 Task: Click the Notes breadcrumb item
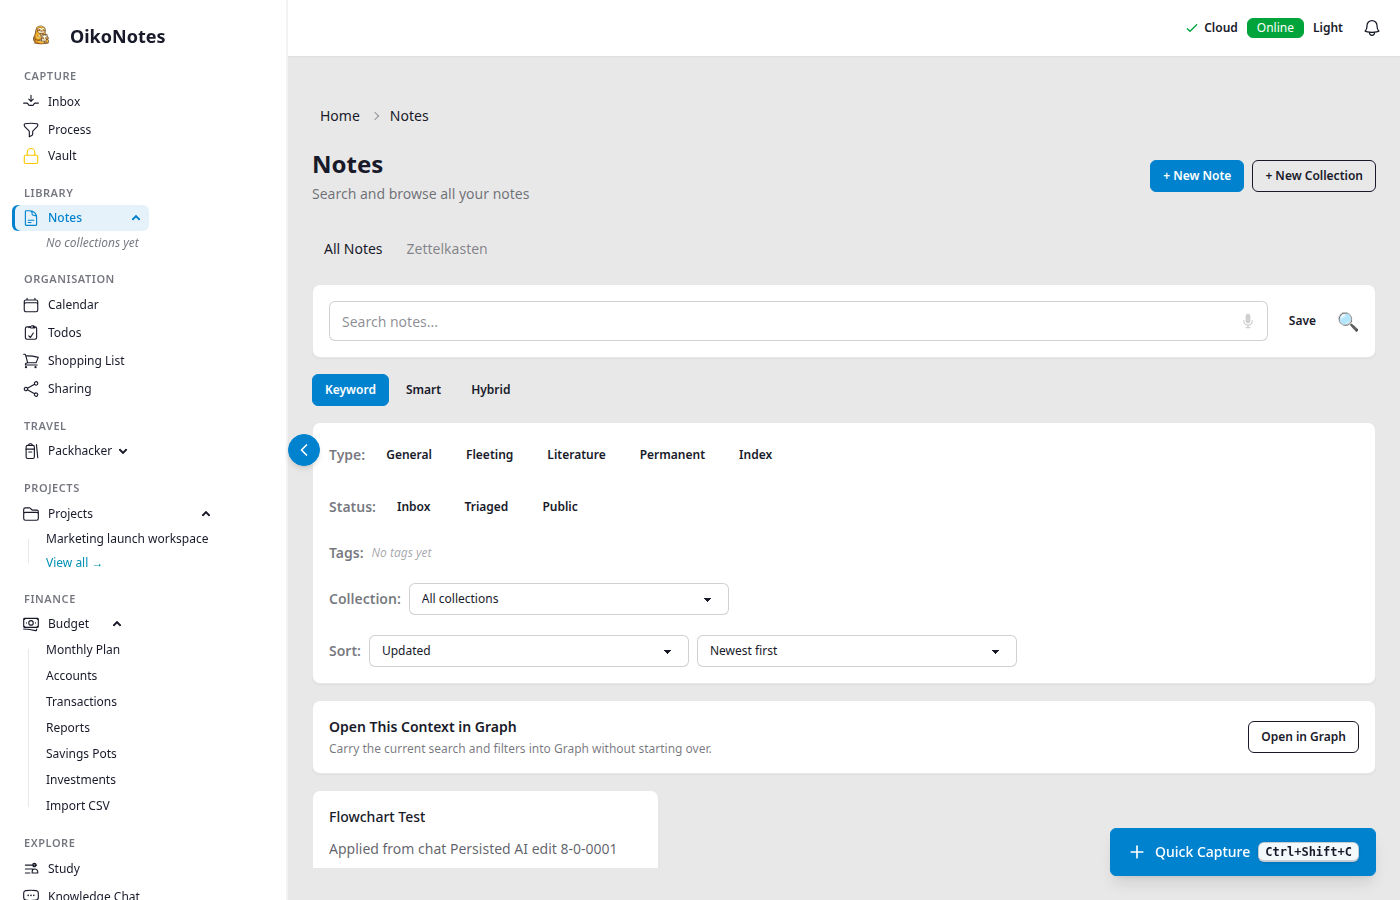409,116
